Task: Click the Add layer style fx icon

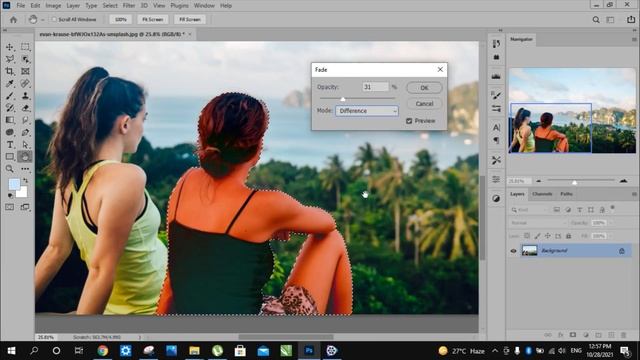Action: 560,335
